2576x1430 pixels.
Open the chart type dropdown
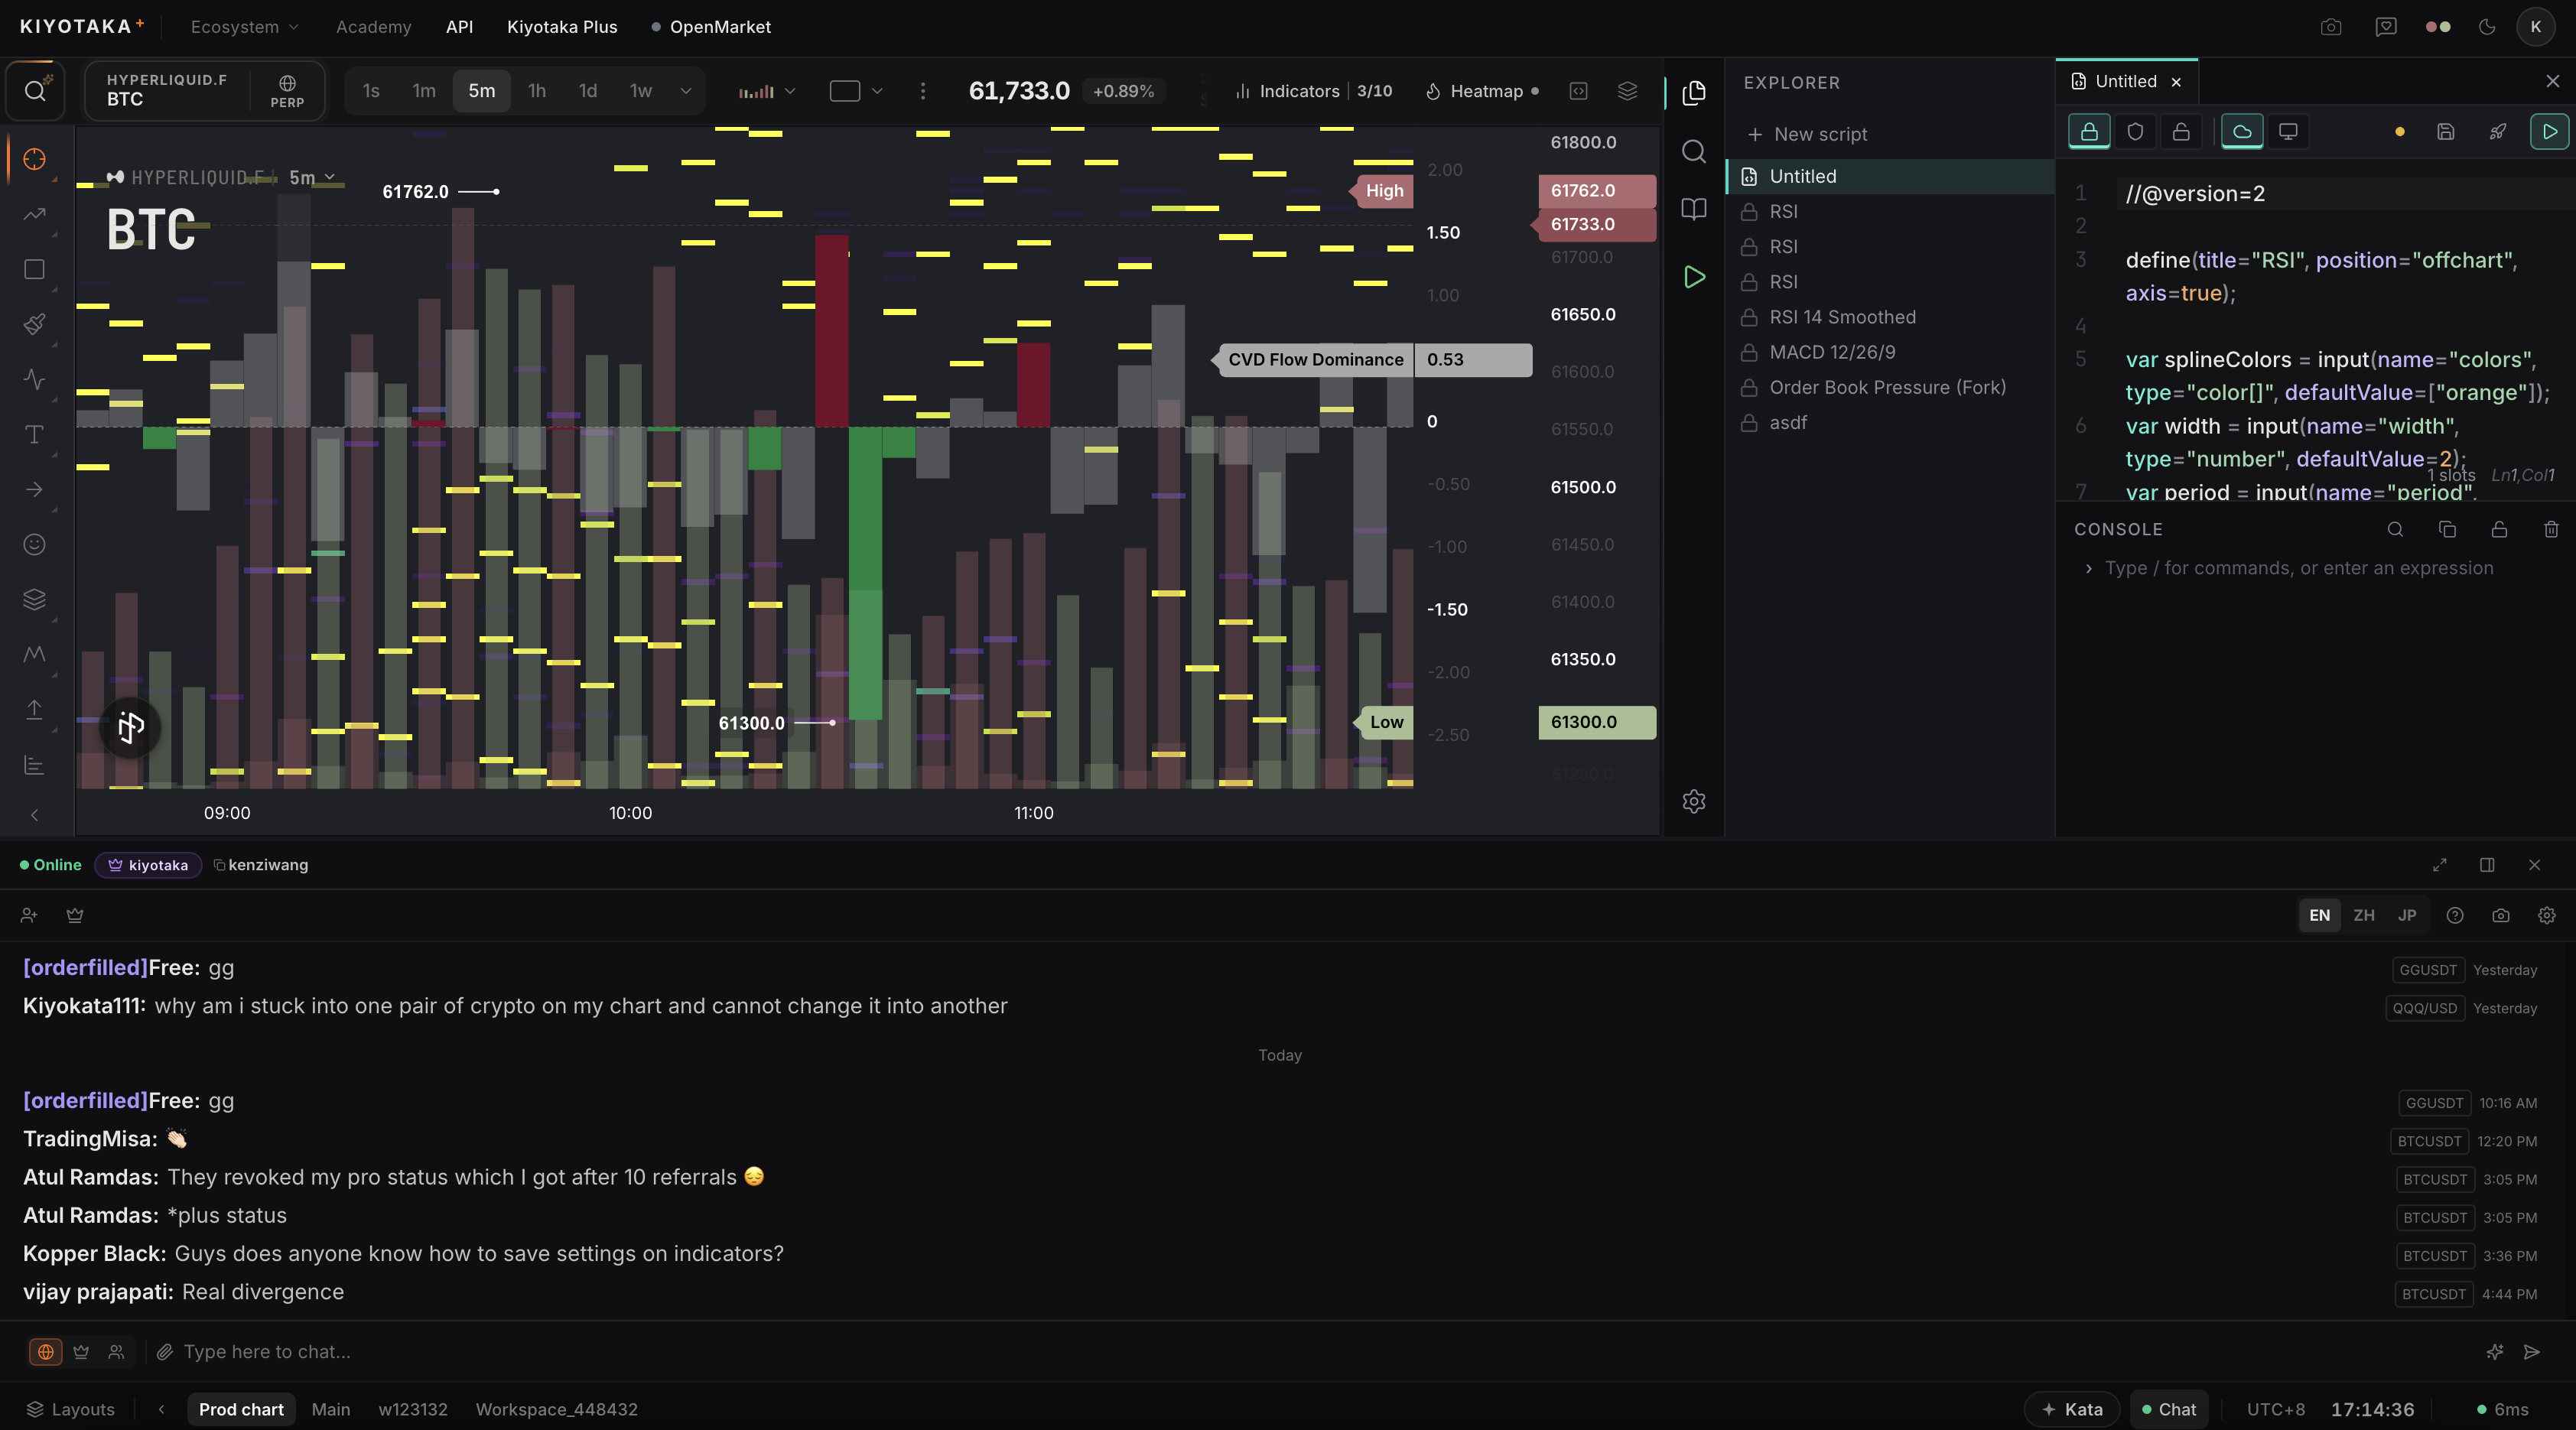pyautogui.click(x=766, y=91)
